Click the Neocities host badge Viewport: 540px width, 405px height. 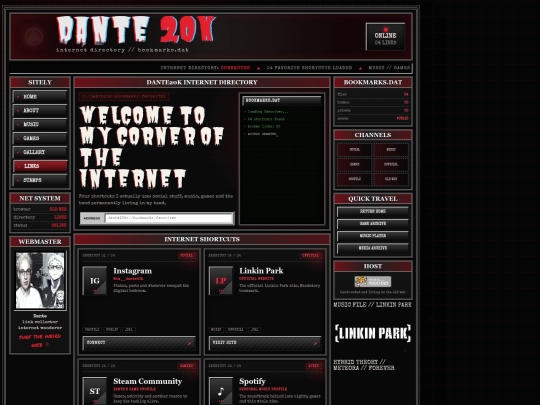[373, 282]
